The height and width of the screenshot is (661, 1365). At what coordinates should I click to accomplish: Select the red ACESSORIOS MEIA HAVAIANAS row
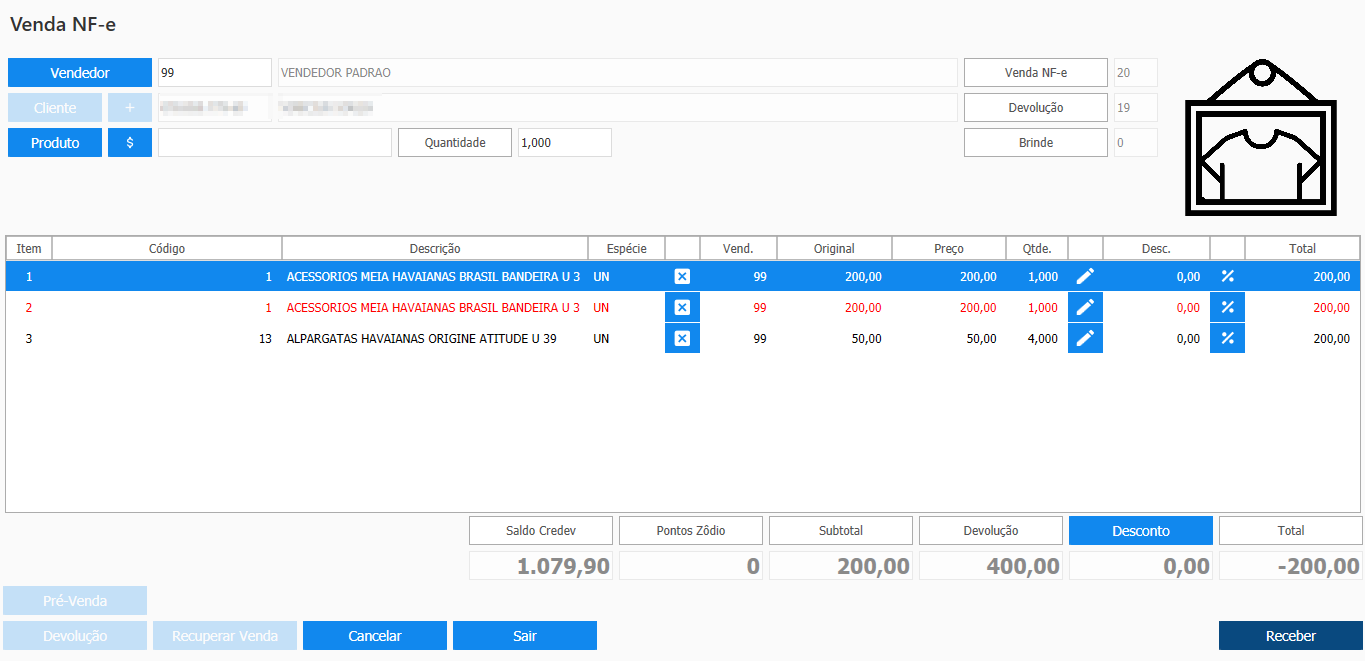(682, 308)
